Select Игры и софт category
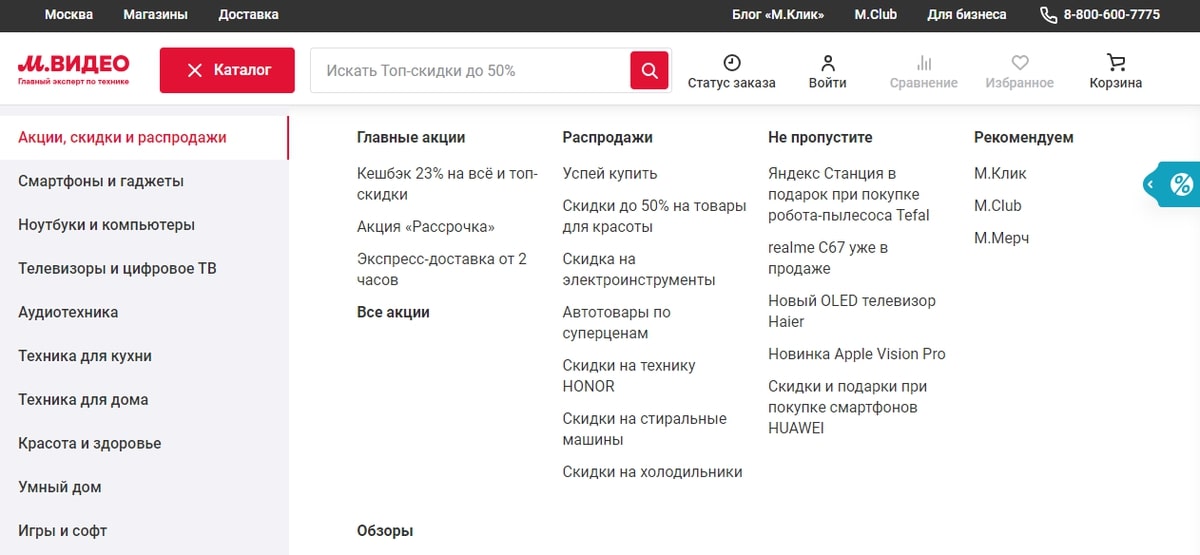The width and height of the screenshot is (1200, 555). coord(144,531)
